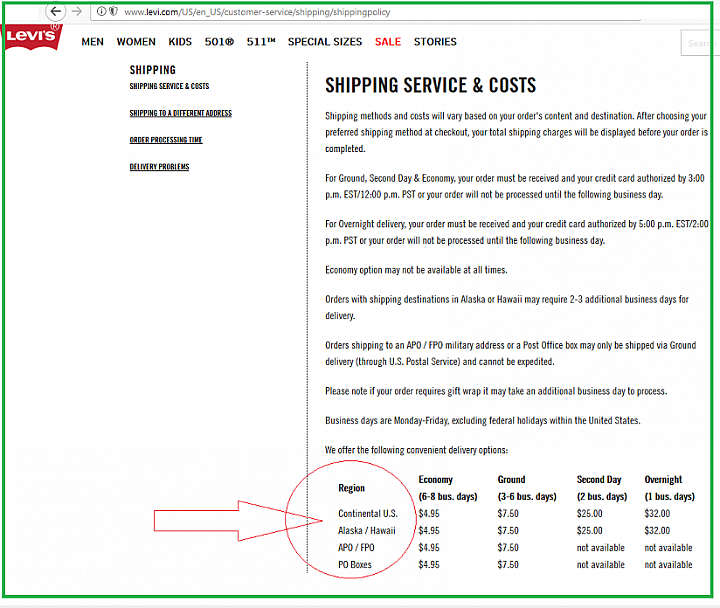Click the Overnight column header
This screenshot has width=720, height=608.
pos(663,480)
